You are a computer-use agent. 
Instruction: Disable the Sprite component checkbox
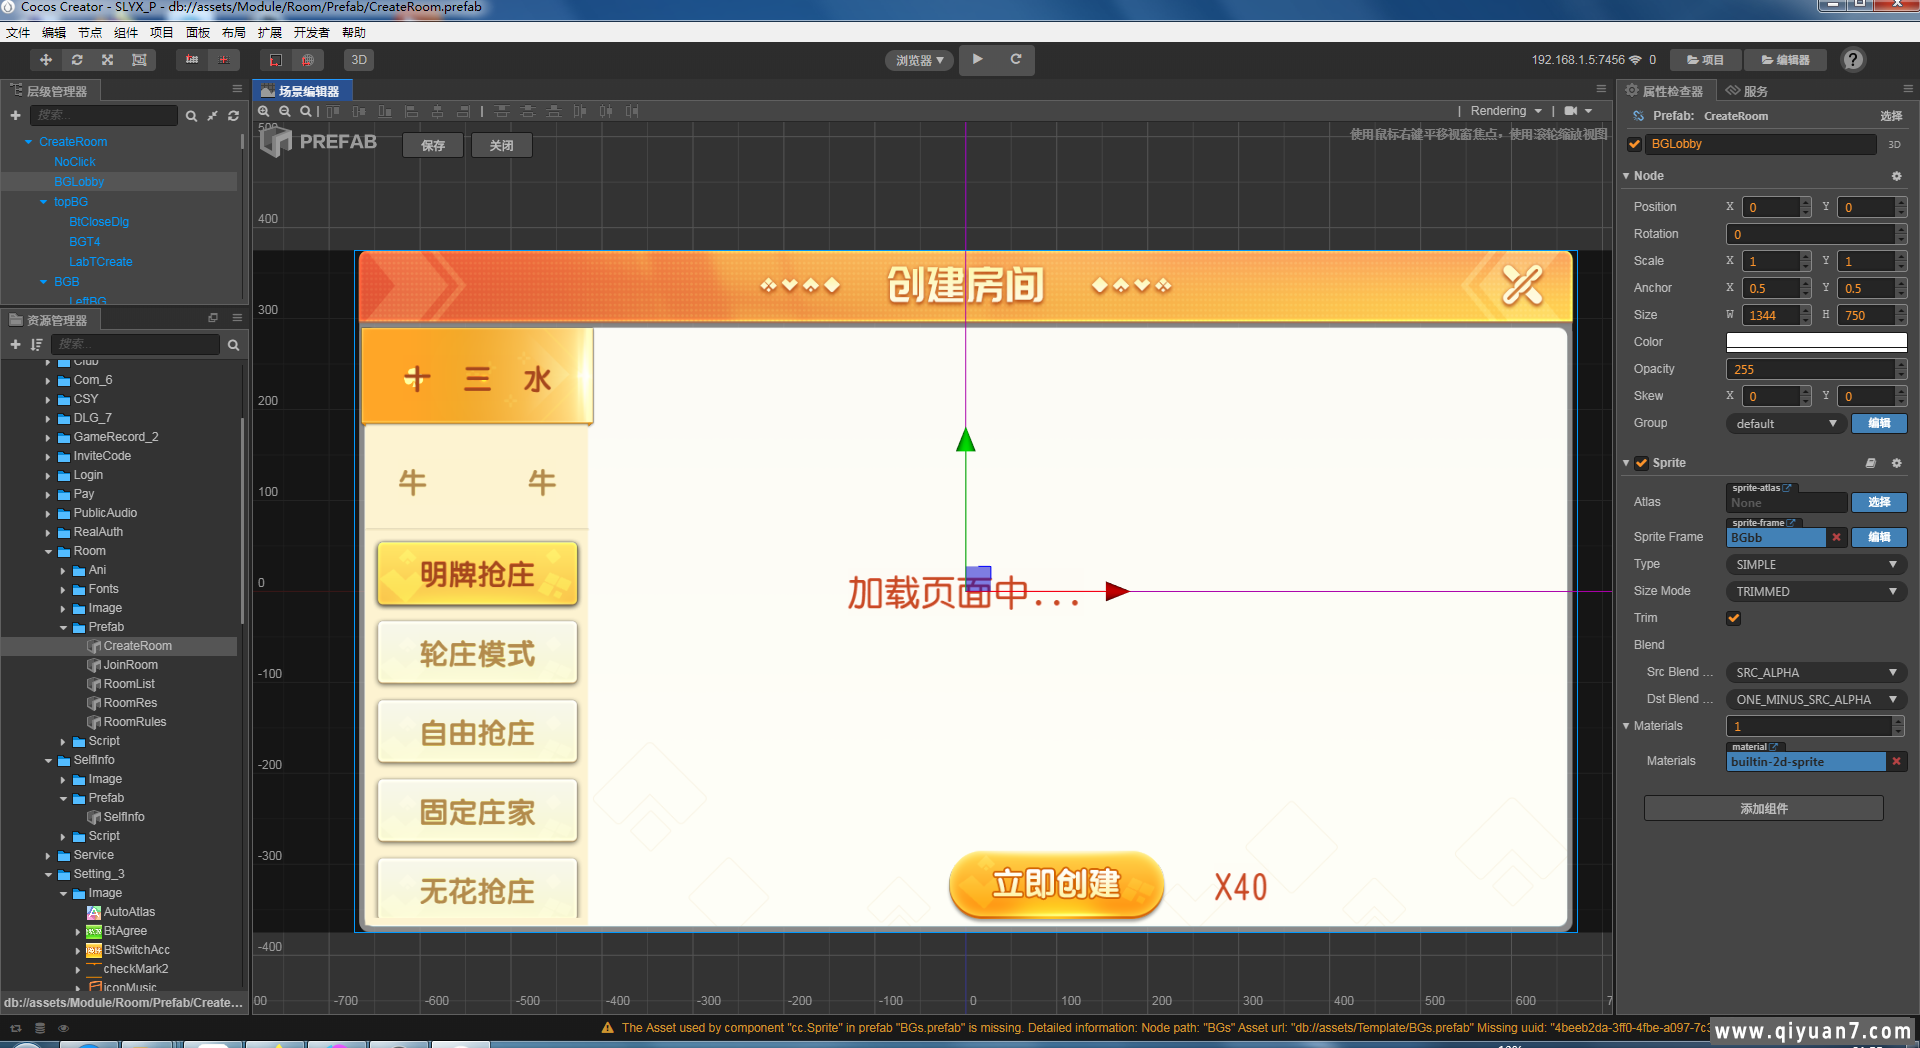1641,463
